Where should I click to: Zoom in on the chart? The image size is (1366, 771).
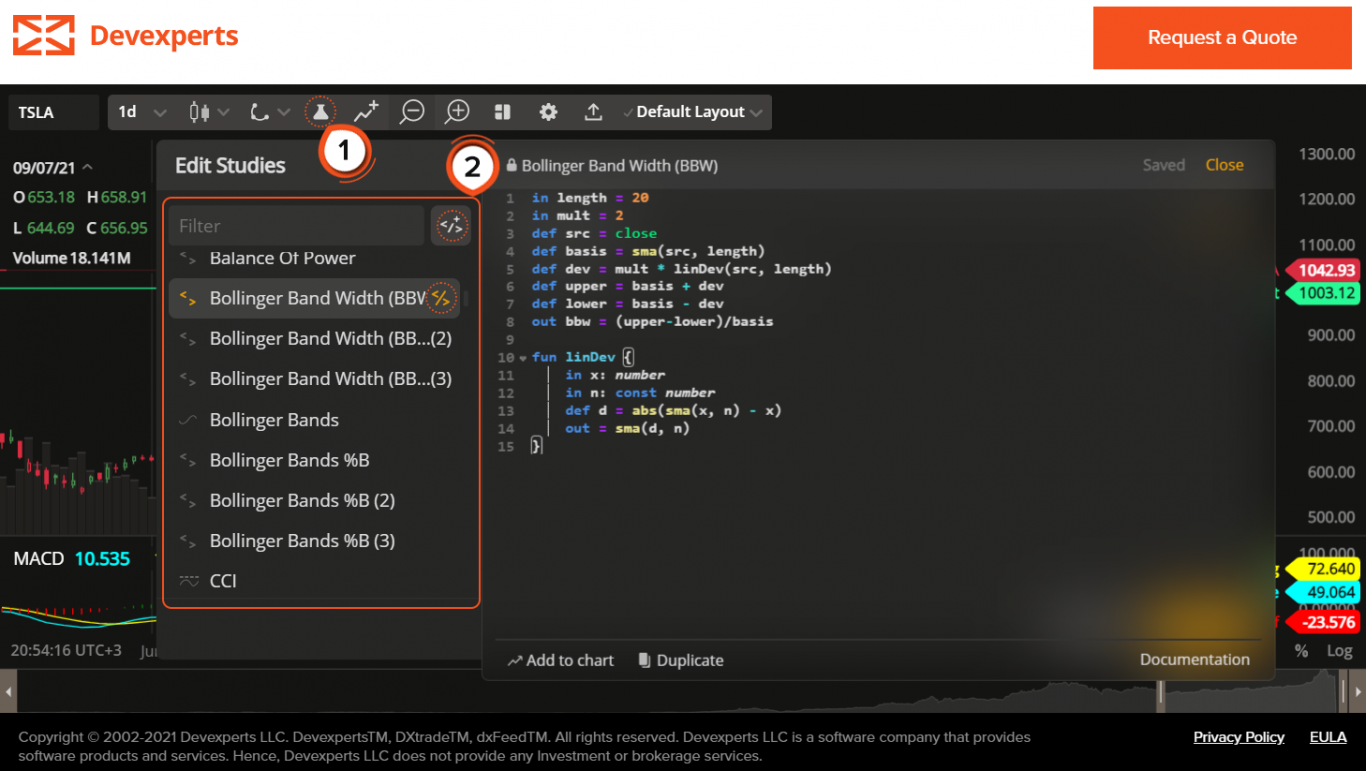(456, 111)
